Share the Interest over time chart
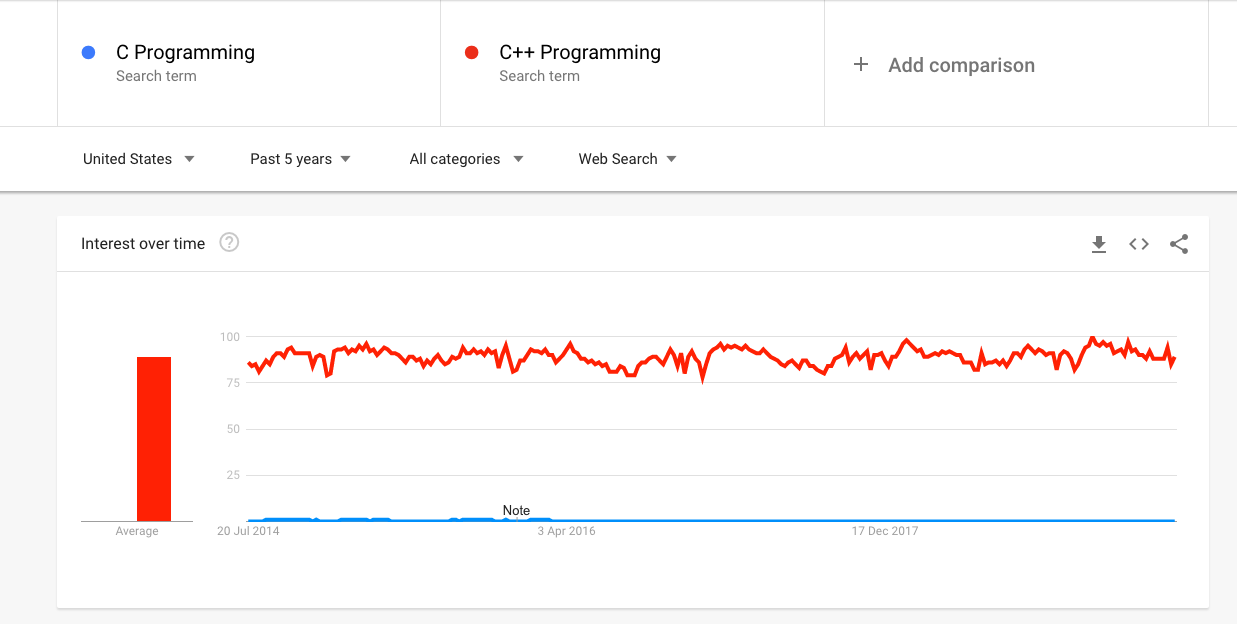Screen dimensions: 1237x624 tap(1179, 244)
